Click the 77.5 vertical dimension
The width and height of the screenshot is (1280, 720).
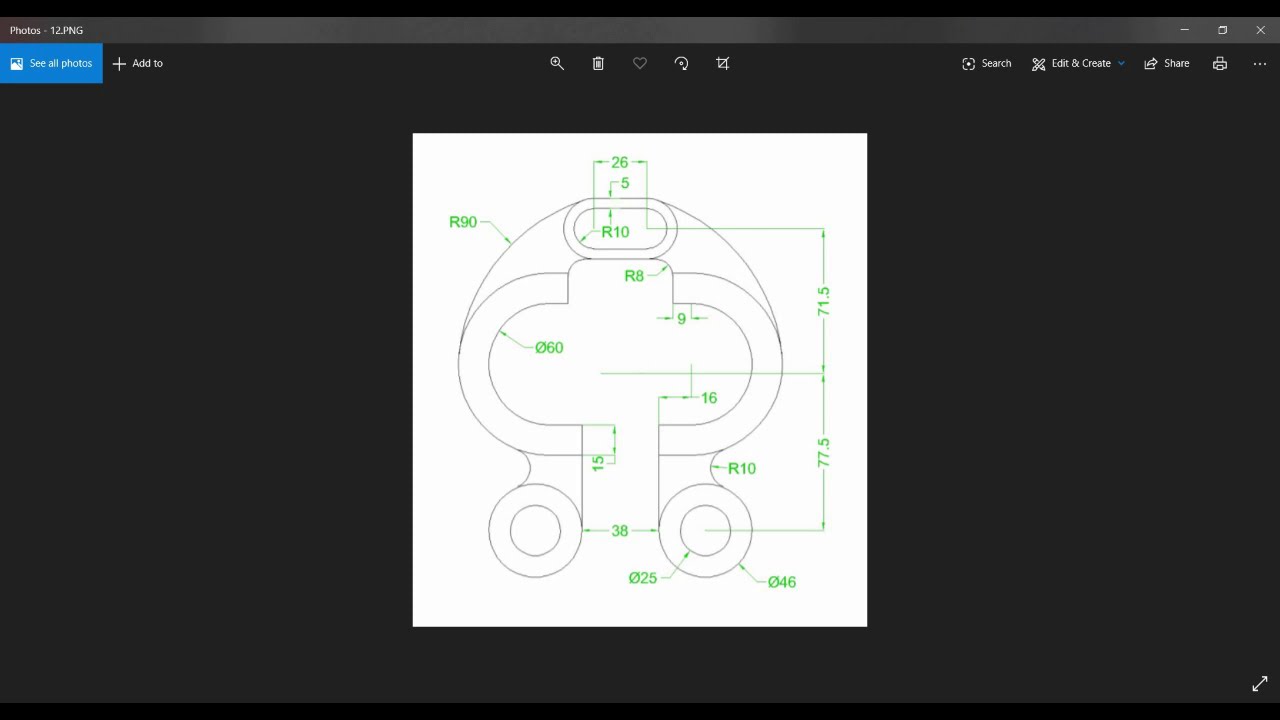point(824,452)
